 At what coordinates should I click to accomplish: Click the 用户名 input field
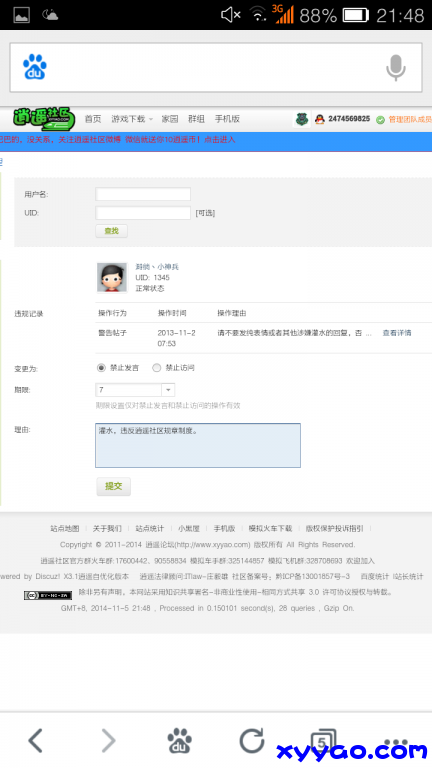click(143, 194)
